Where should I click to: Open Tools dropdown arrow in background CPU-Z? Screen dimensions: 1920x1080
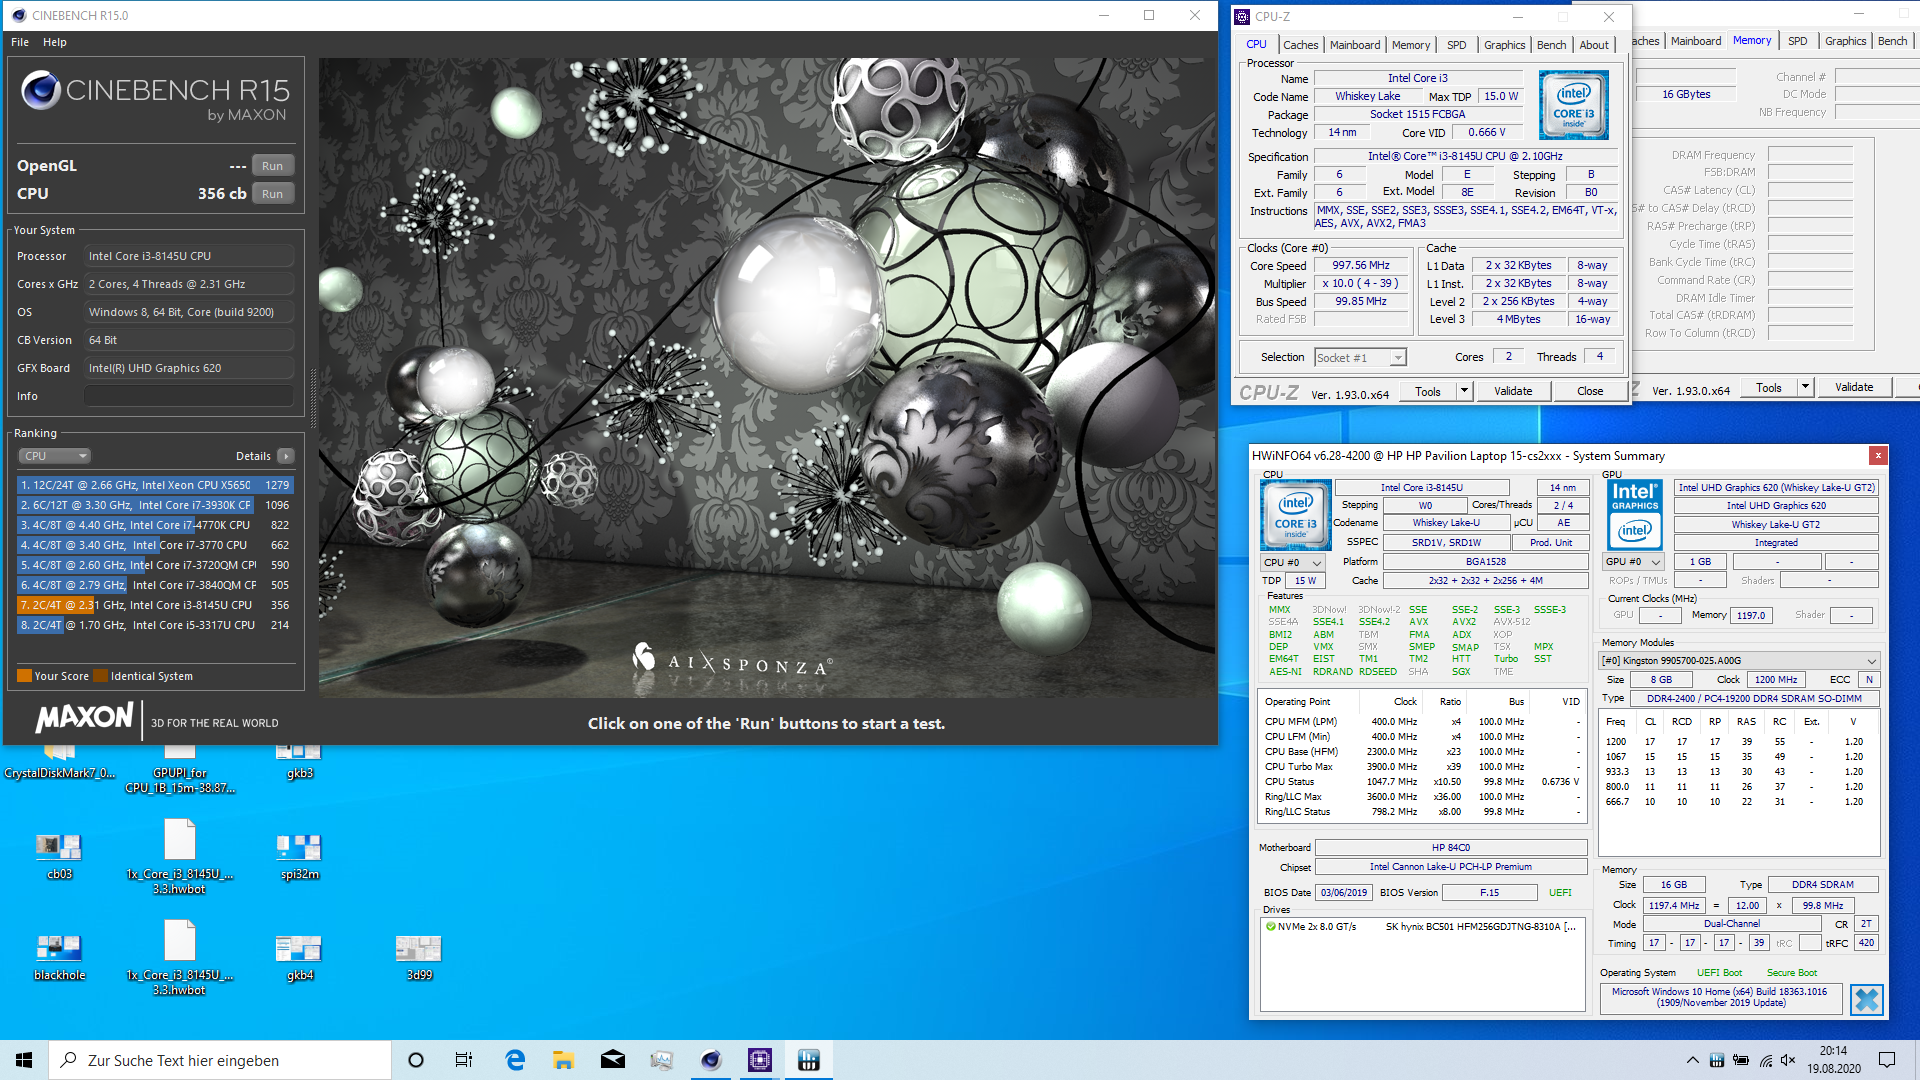[1806, 387]
